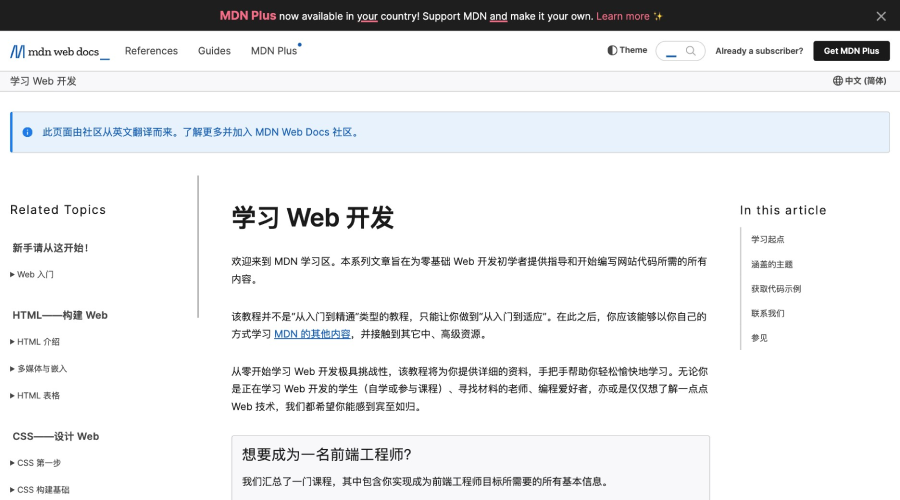Jump to 联系我们 section
Image resolution: width=900 pixels, height=500 pixels.
coord(767,313)
